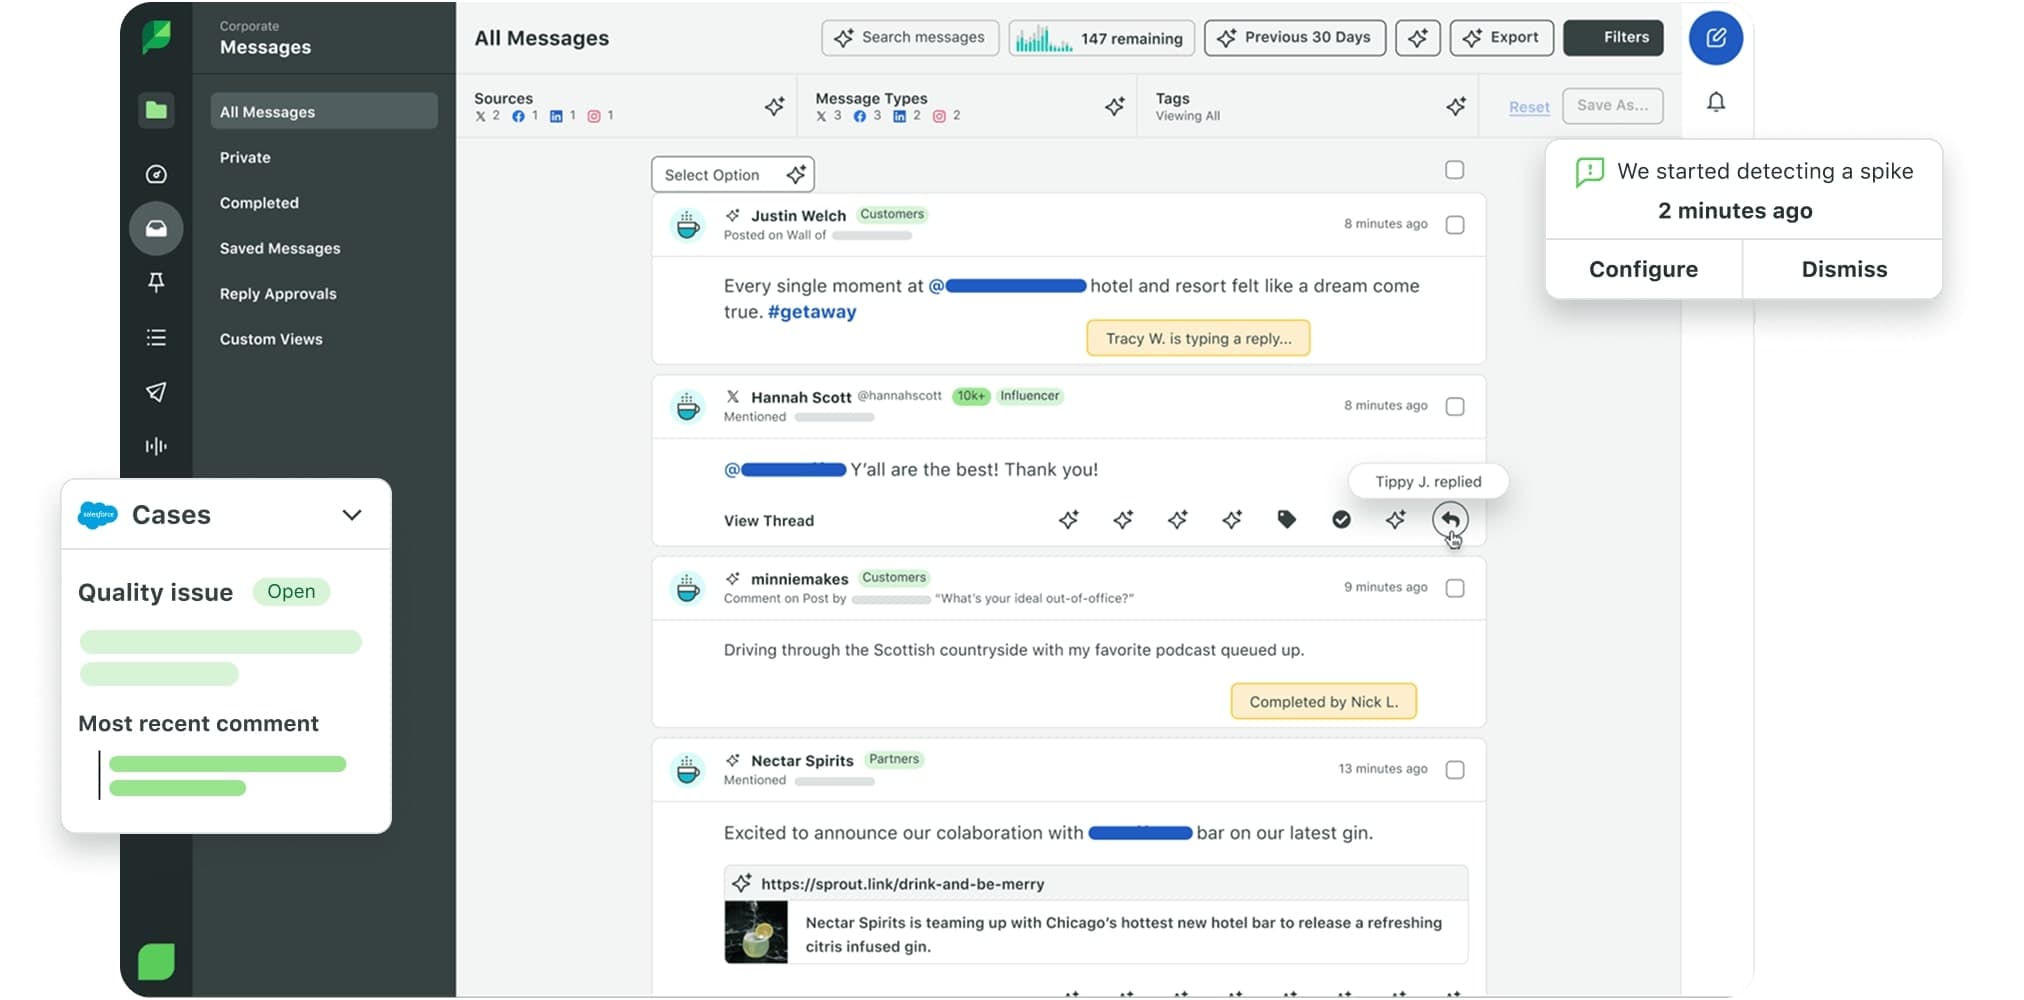Mark Hannah Scott's message complete with checkmark icon
Viewport: 2024px width, 1000px height.
pos(1341,519)
